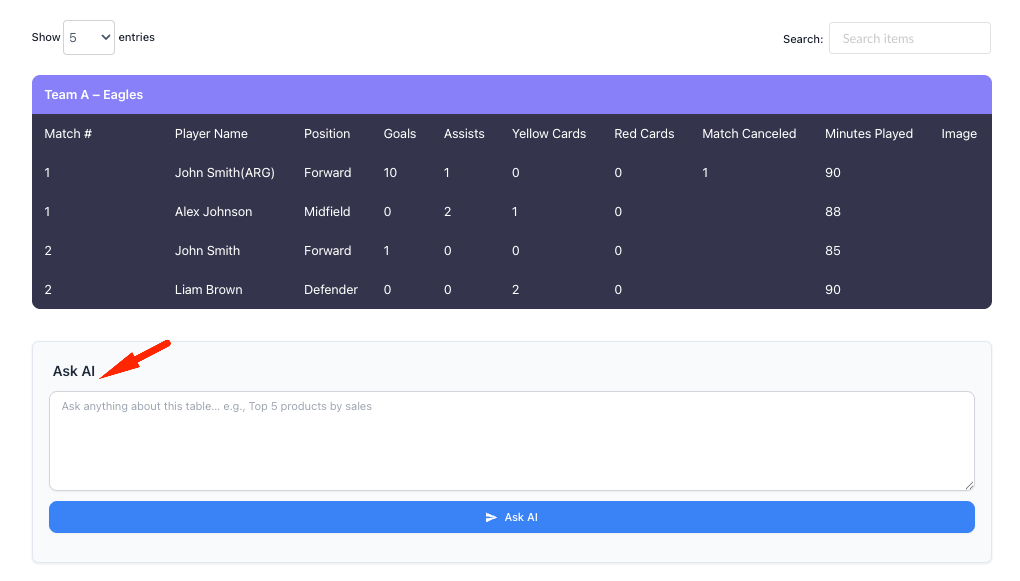This screenshot has height=581, width=1020.
Task: Click the paper plane send icon
Action: [x=491, y=517]
